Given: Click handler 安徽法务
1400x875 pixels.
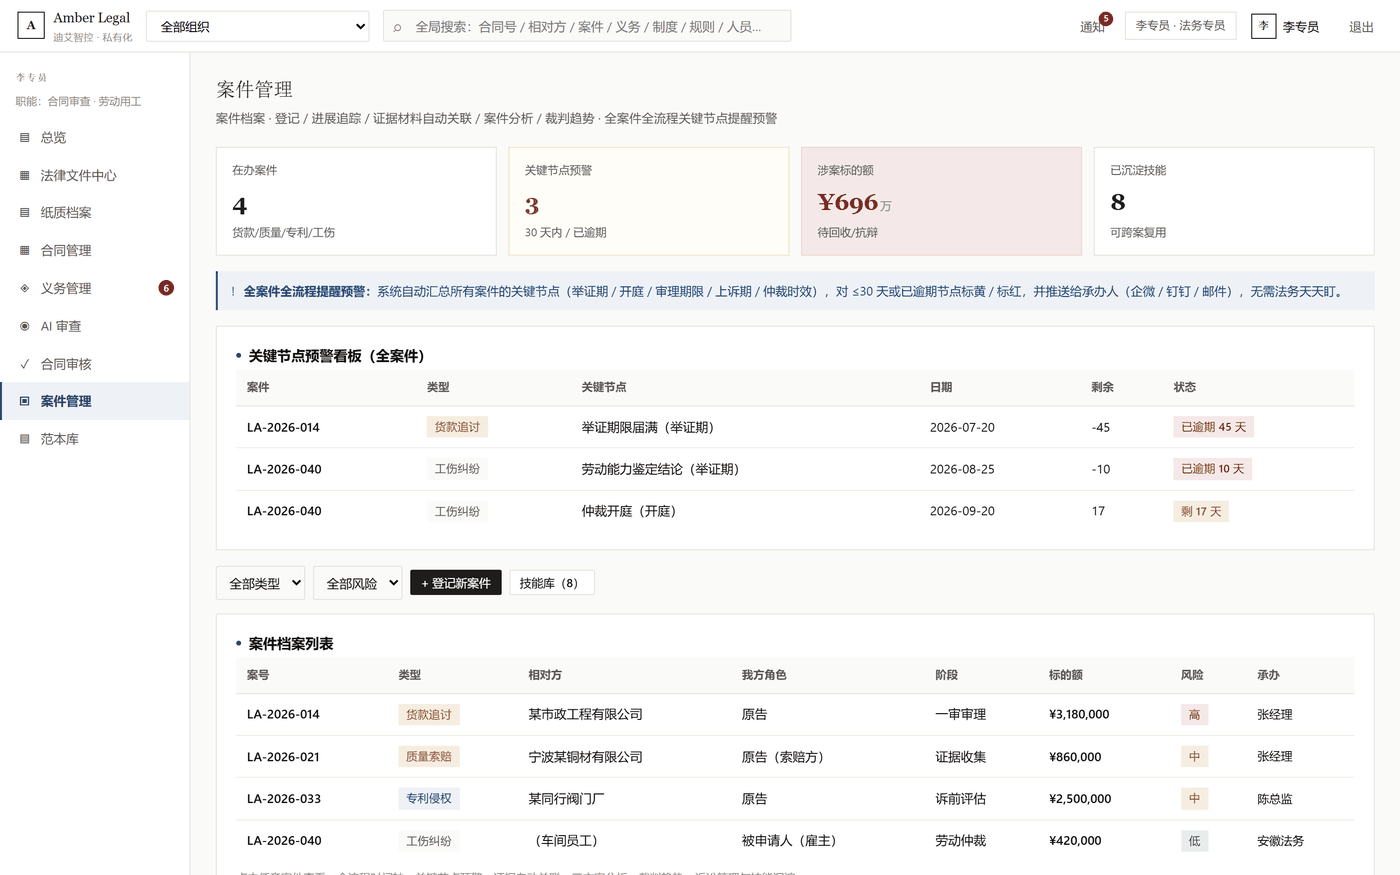Looking at the screenshot, I should (x=1280, y=841).
